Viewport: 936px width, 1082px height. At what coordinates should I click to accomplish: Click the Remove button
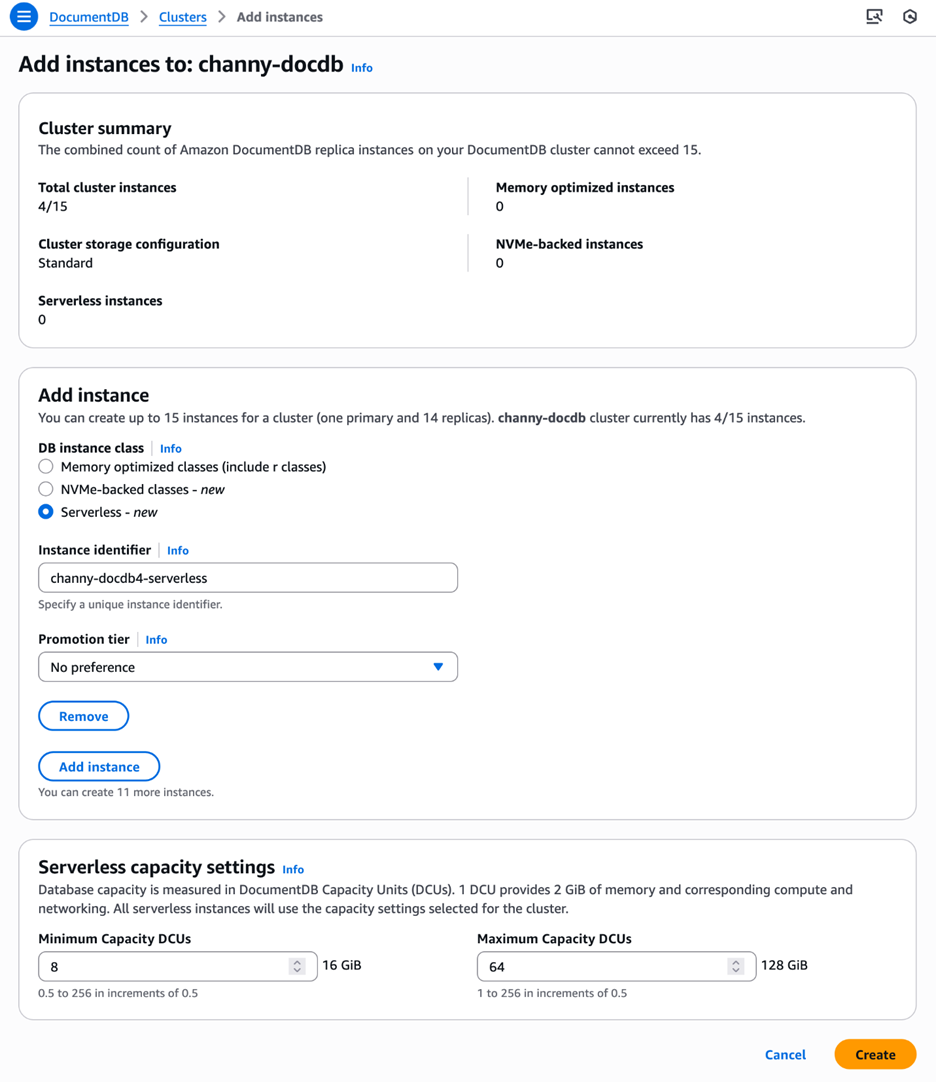point(84,716)
